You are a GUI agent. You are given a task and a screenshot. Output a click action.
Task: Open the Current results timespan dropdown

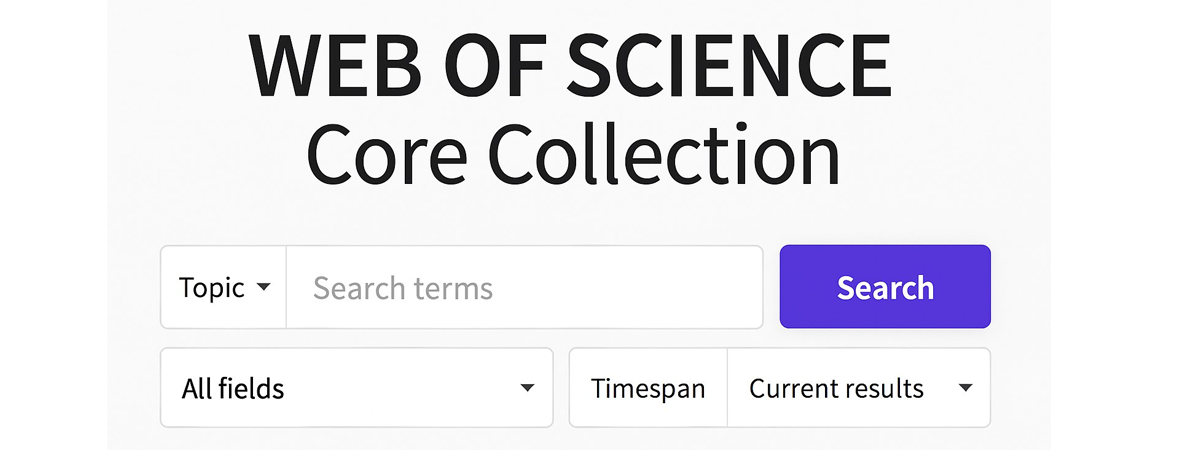[858, 388]
